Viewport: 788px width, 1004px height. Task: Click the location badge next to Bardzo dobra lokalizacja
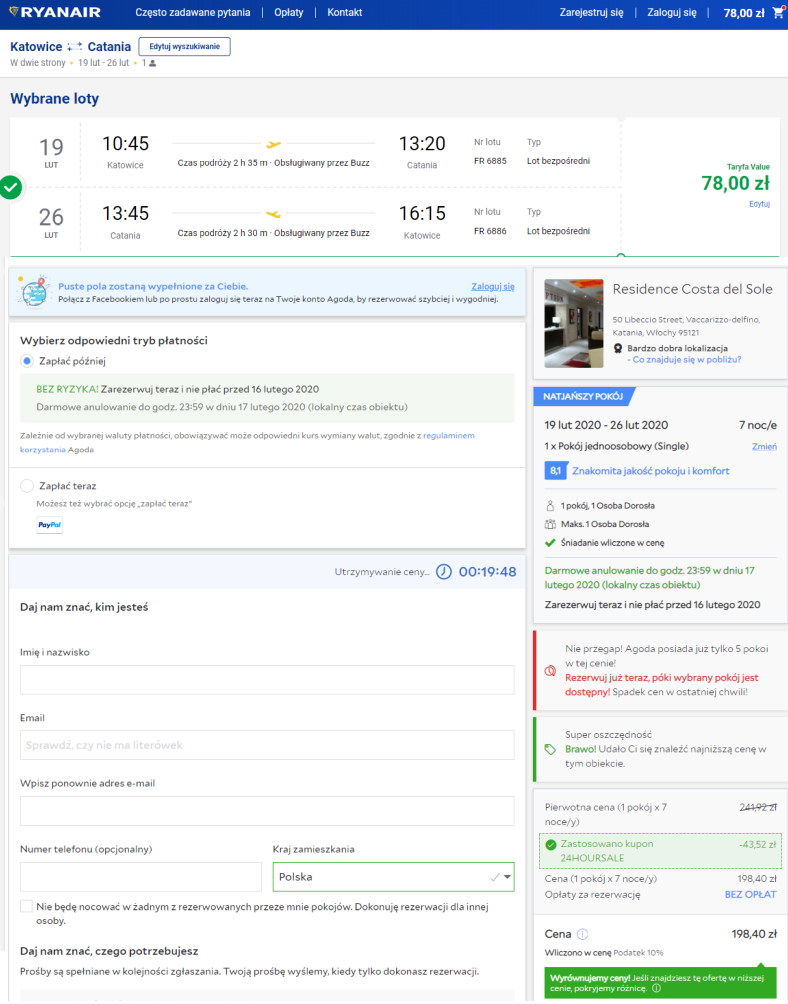coord(618,348)
